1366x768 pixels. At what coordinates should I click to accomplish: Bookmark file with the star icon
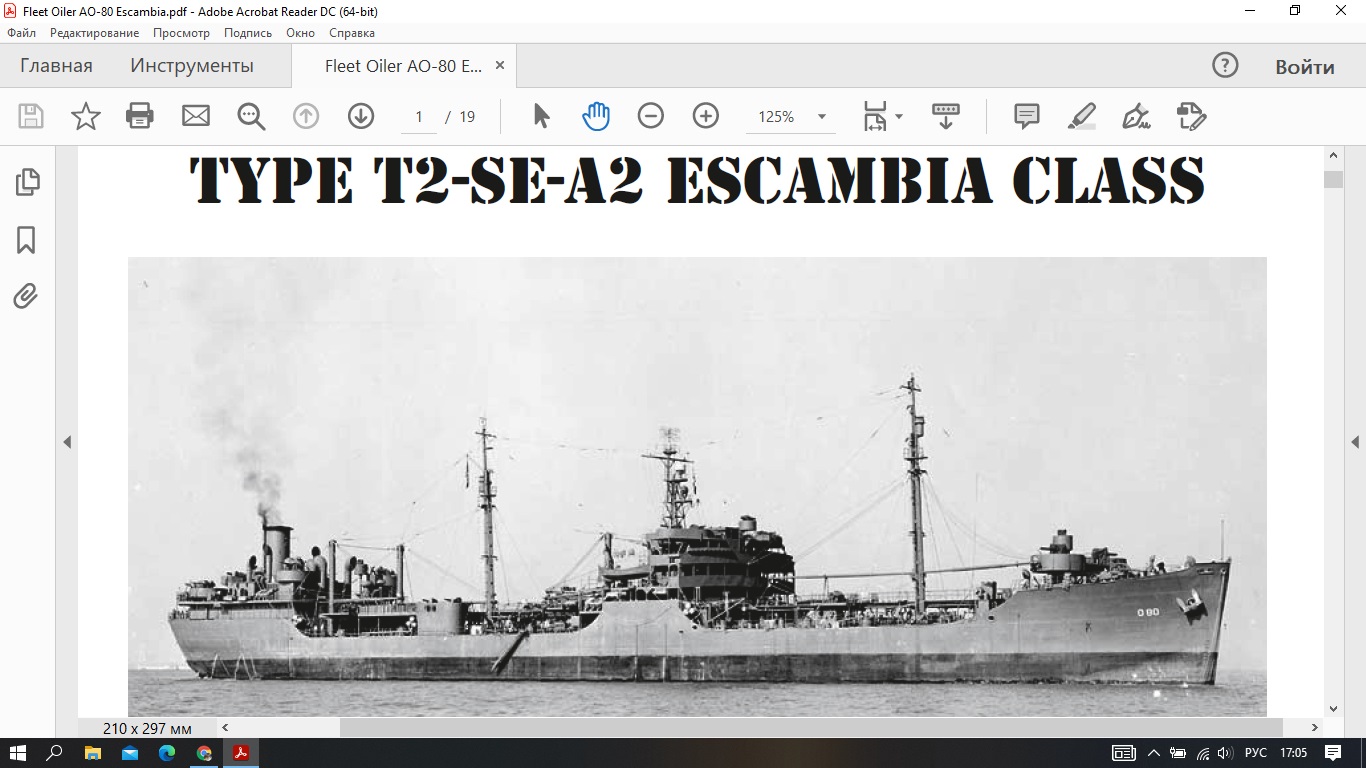click(x=86, y=116)
